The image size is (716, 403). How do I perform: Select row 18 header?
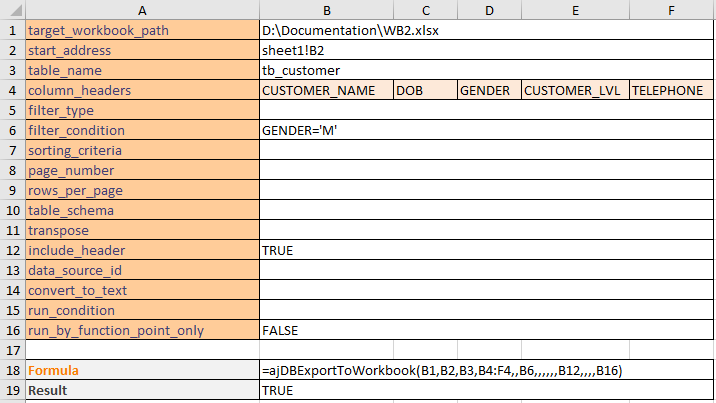click(x=13, y=370)
